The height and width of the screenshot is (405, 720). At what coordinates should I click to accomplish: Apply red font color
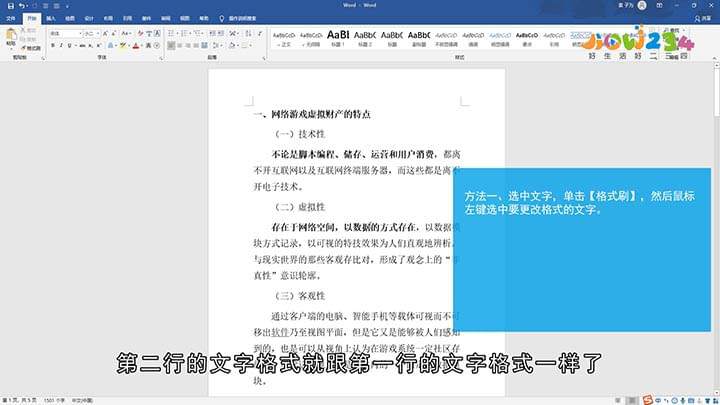tap(135, 45)
